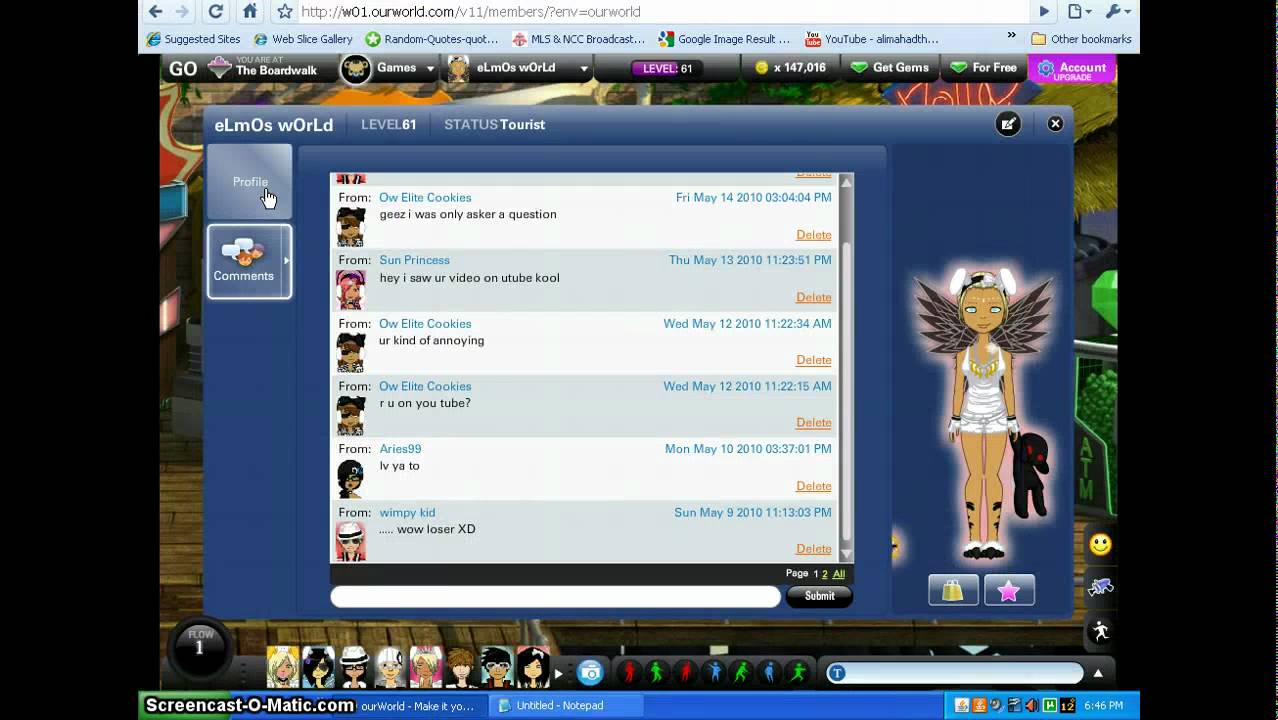Click the browser address bar
1278x720 pixels.
point(660,12)
